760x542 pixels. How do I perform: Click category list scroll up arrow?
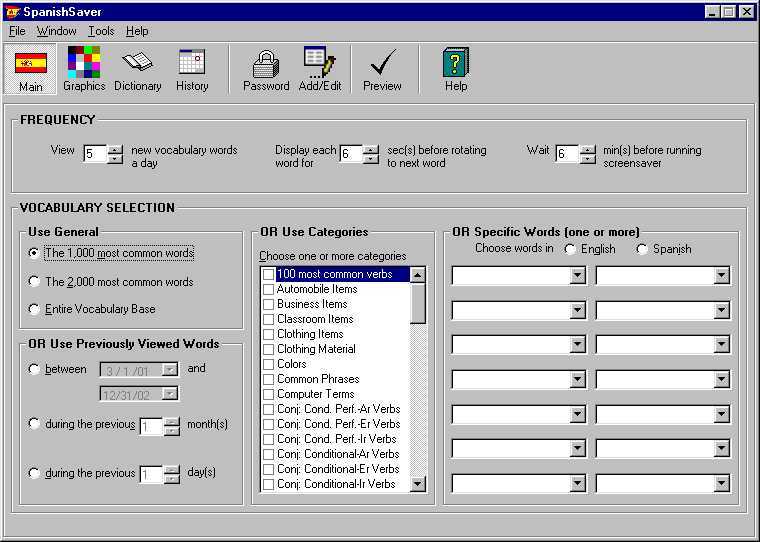tap(418, 275)
